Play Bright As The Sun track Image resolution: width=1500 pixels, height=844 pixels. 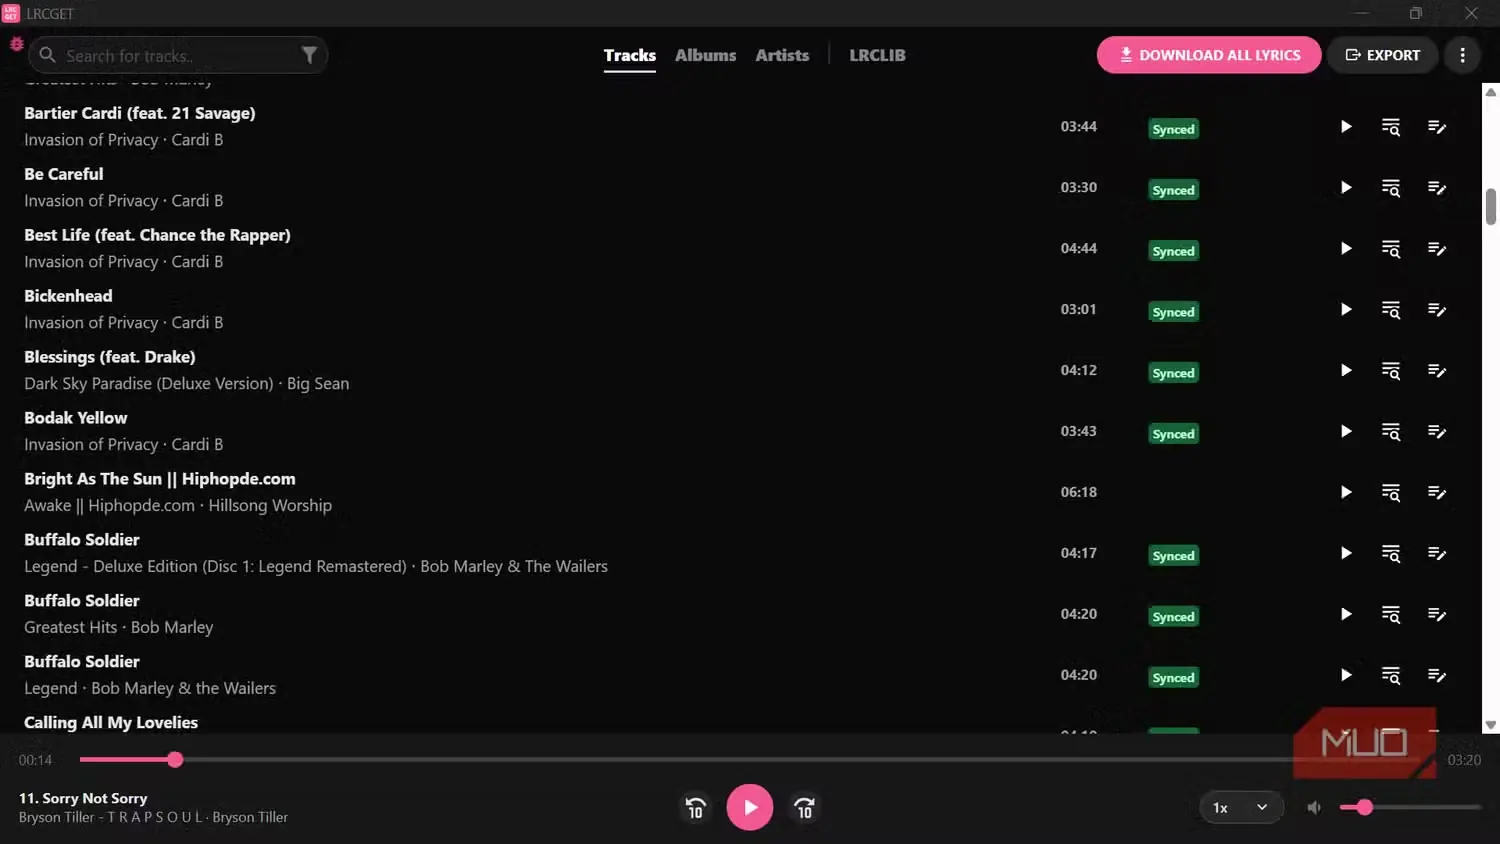[1346, 492]
